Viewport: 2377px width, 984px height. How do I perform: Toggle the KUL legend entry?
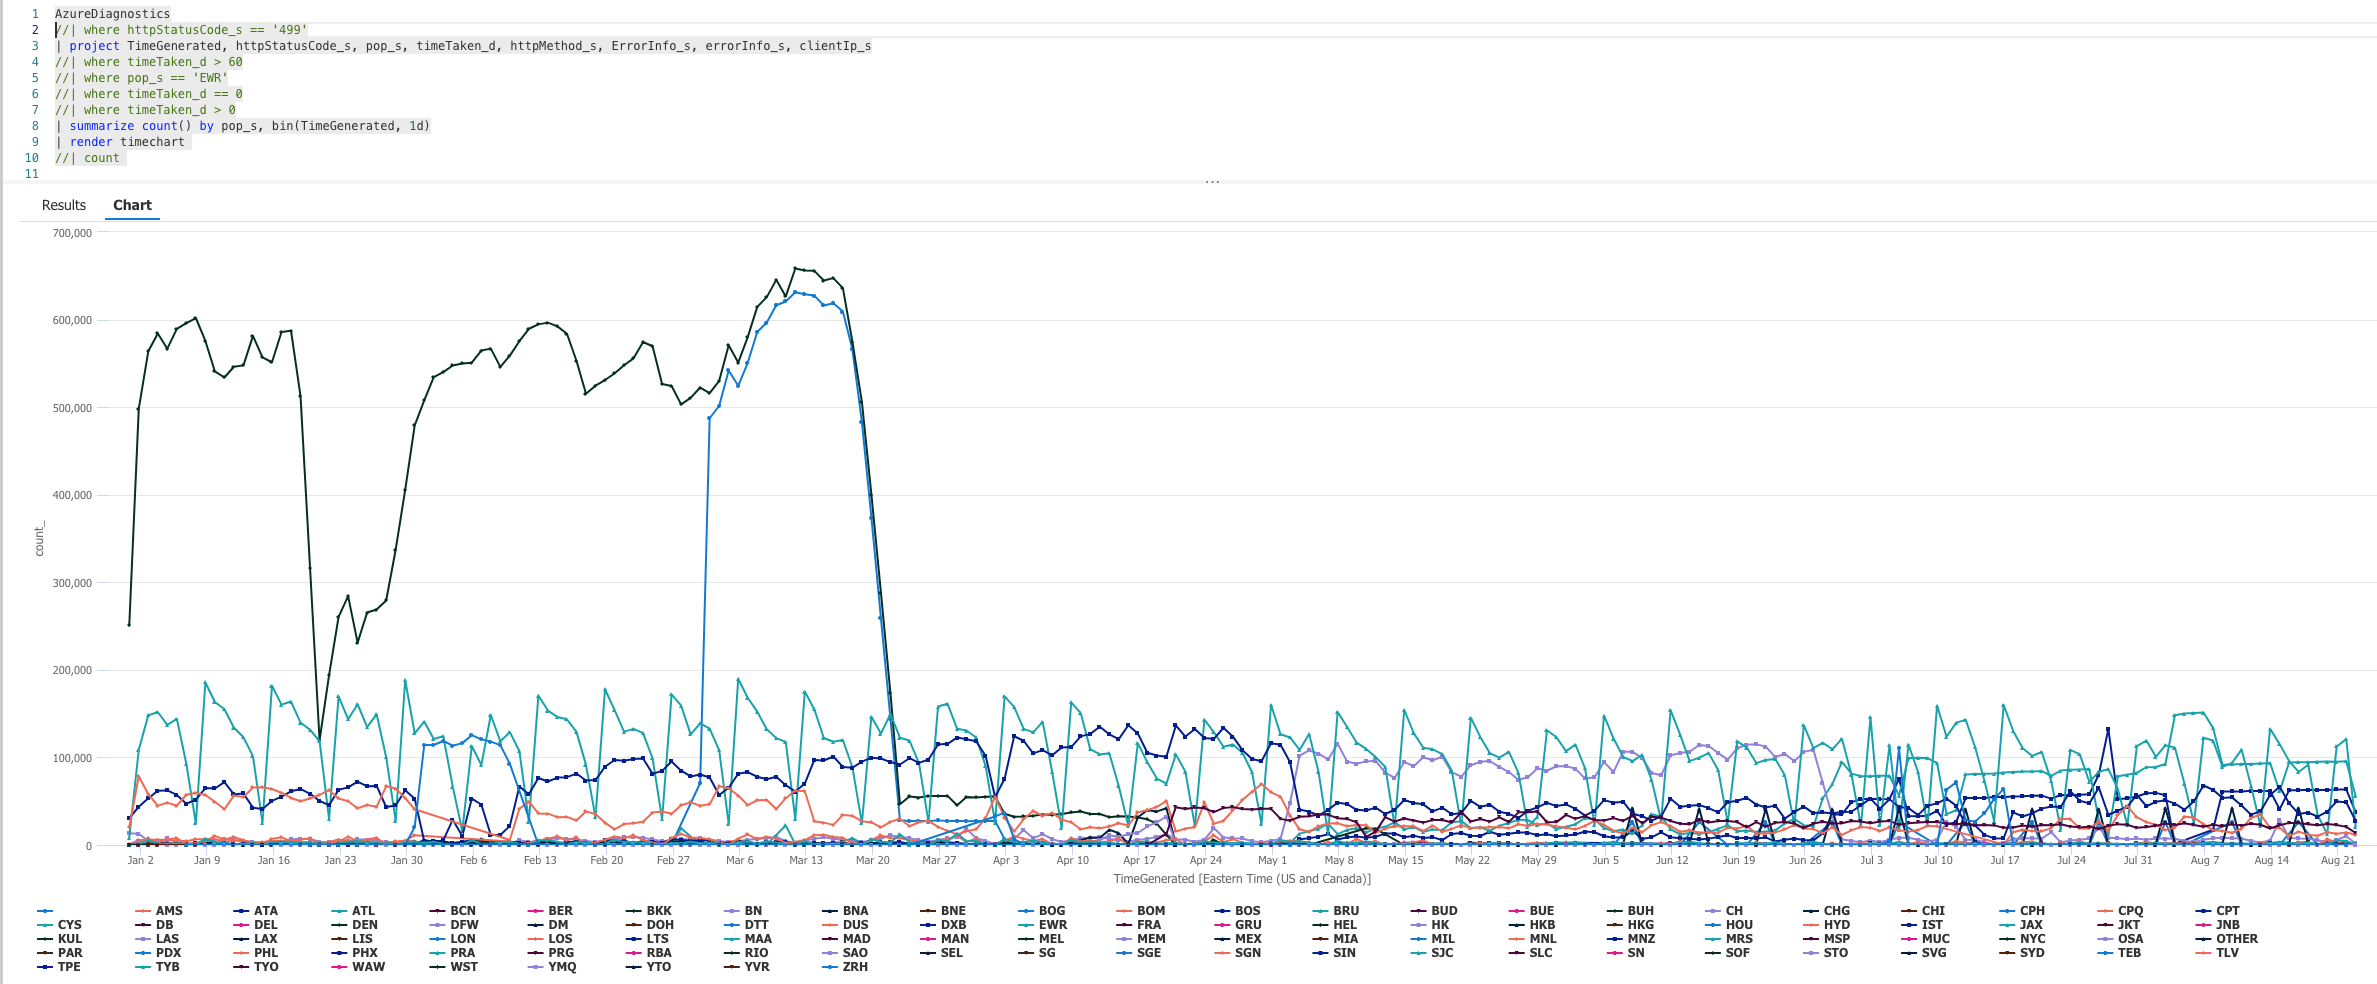(60, 939)
